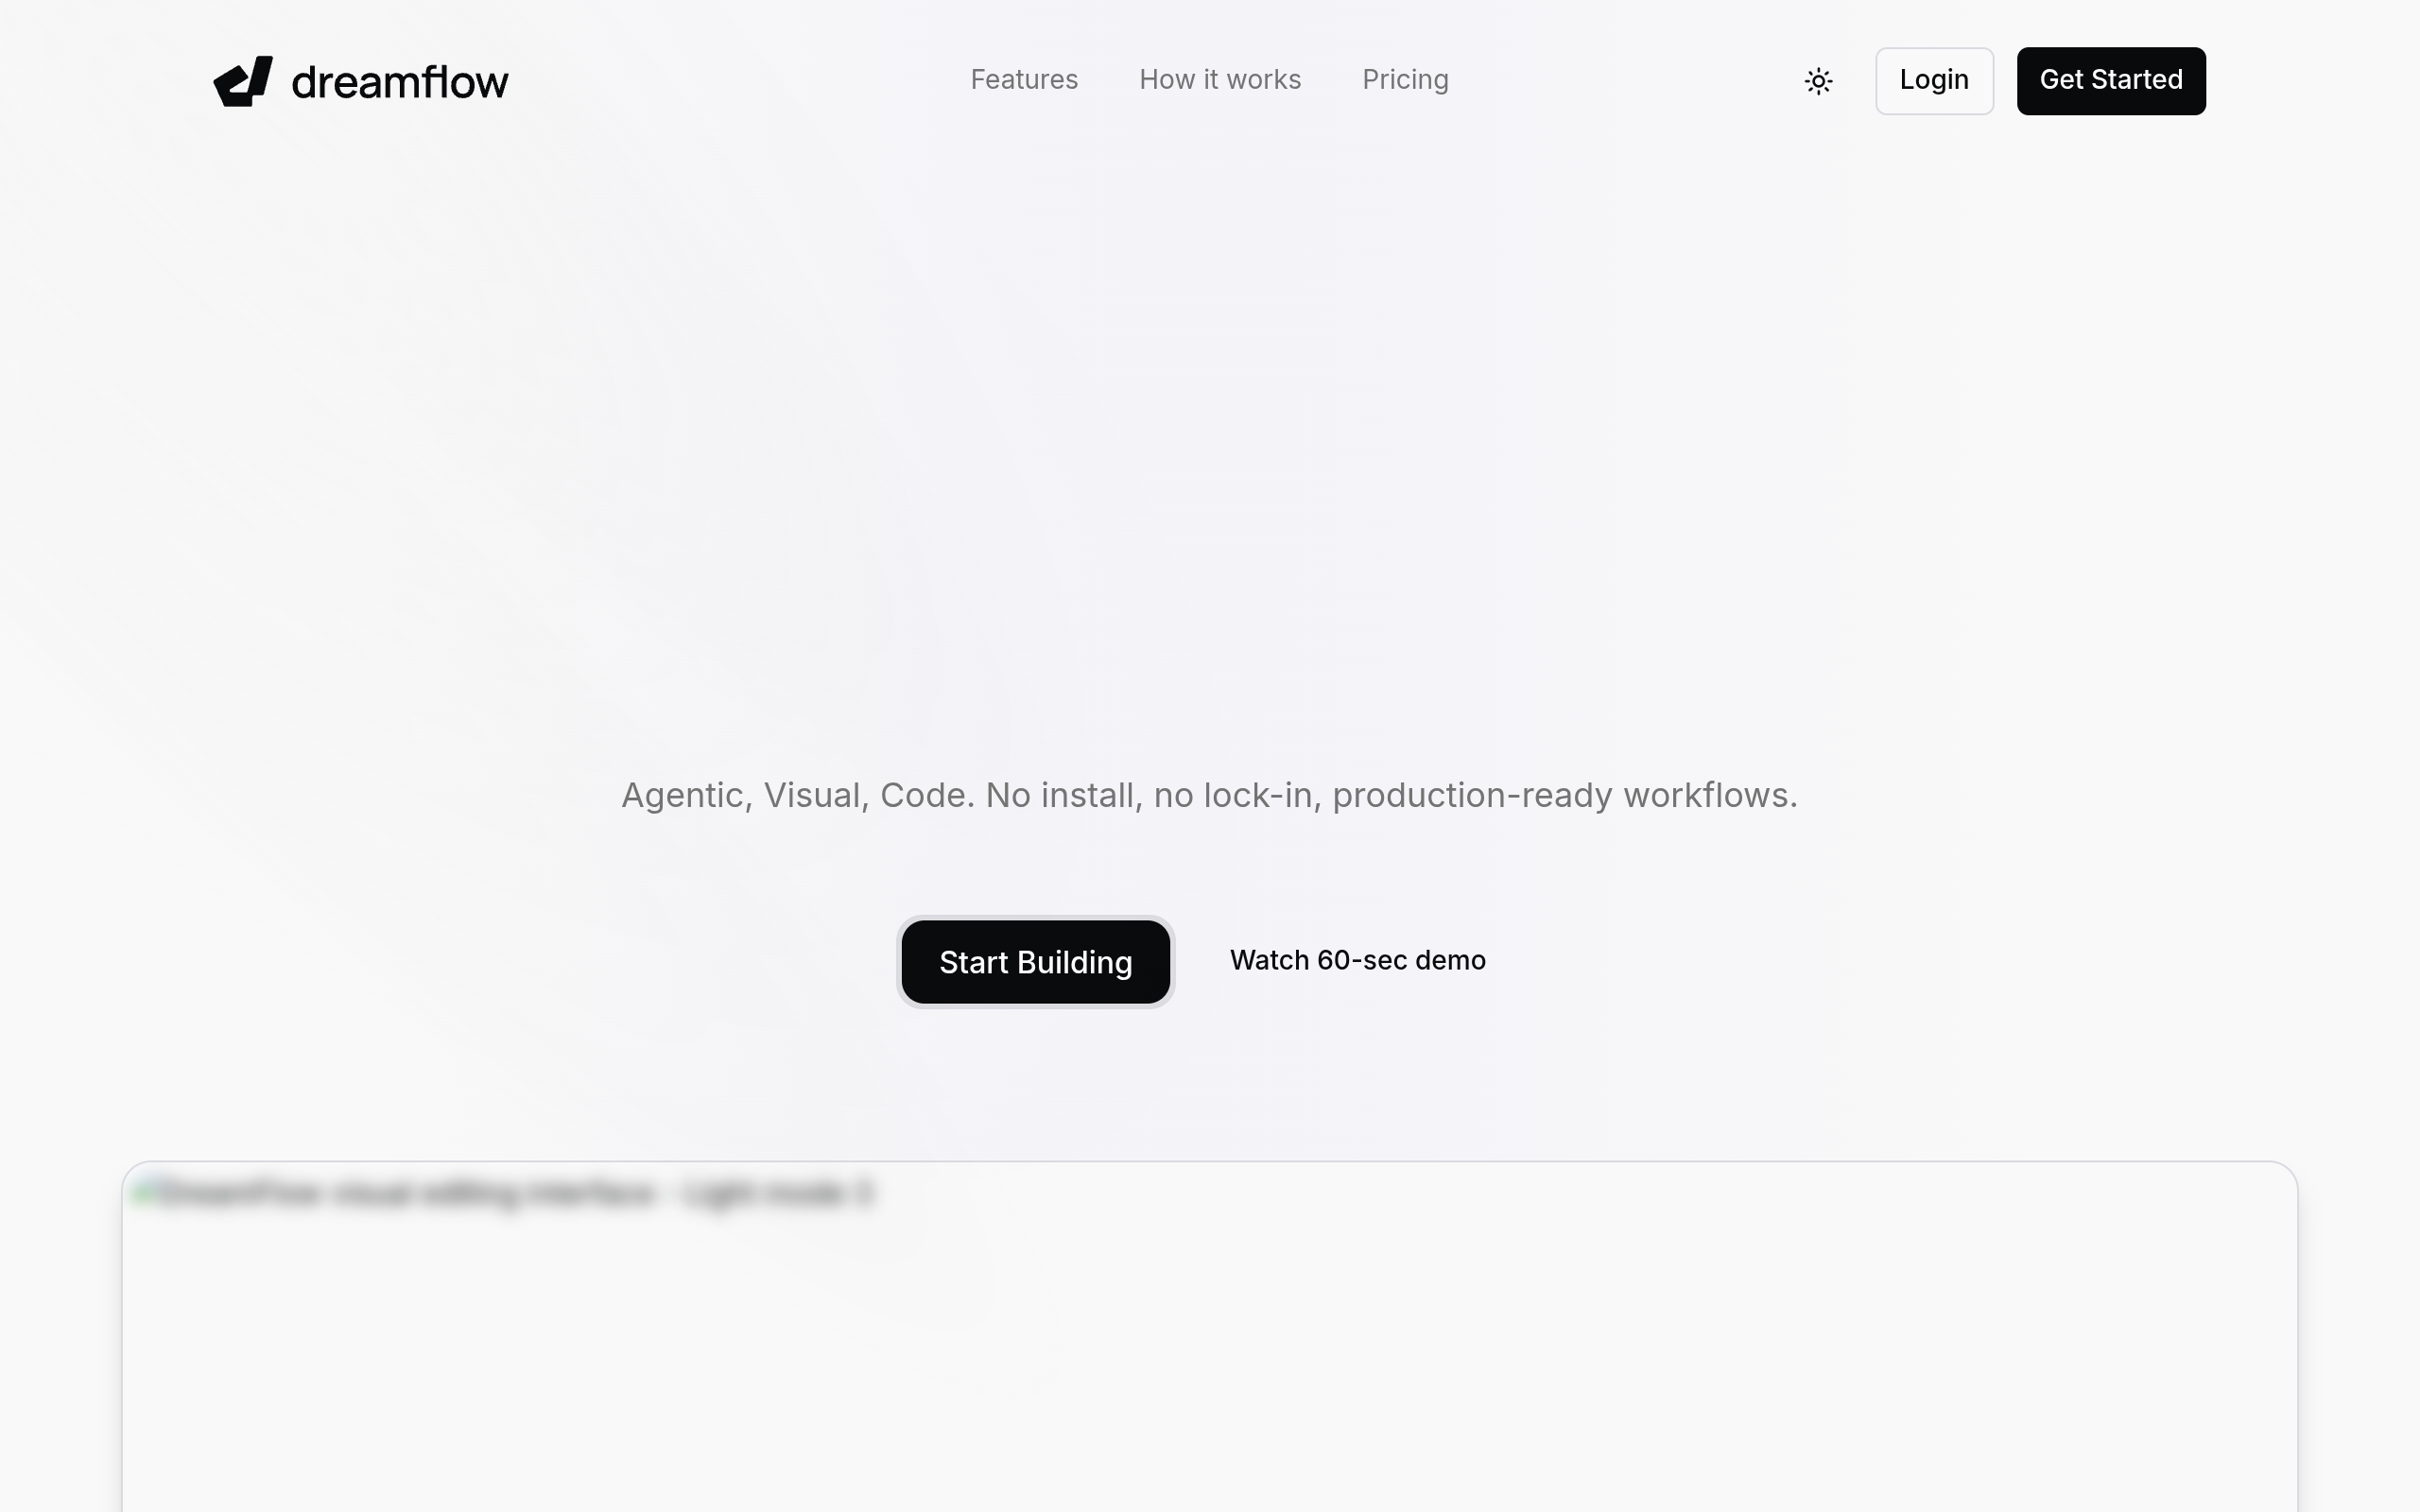Click the Get Started button

[x=2110, y=81]
